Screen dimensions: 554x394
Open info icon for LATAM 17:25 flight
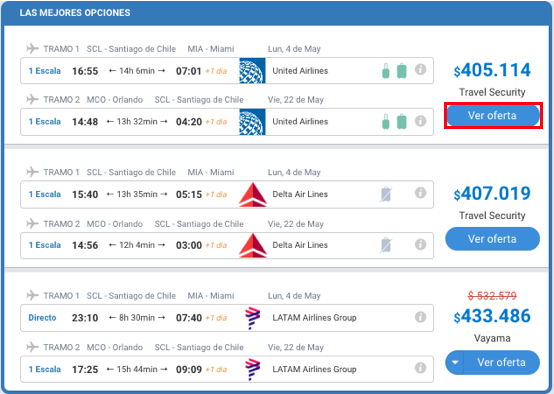pos(420,368)
